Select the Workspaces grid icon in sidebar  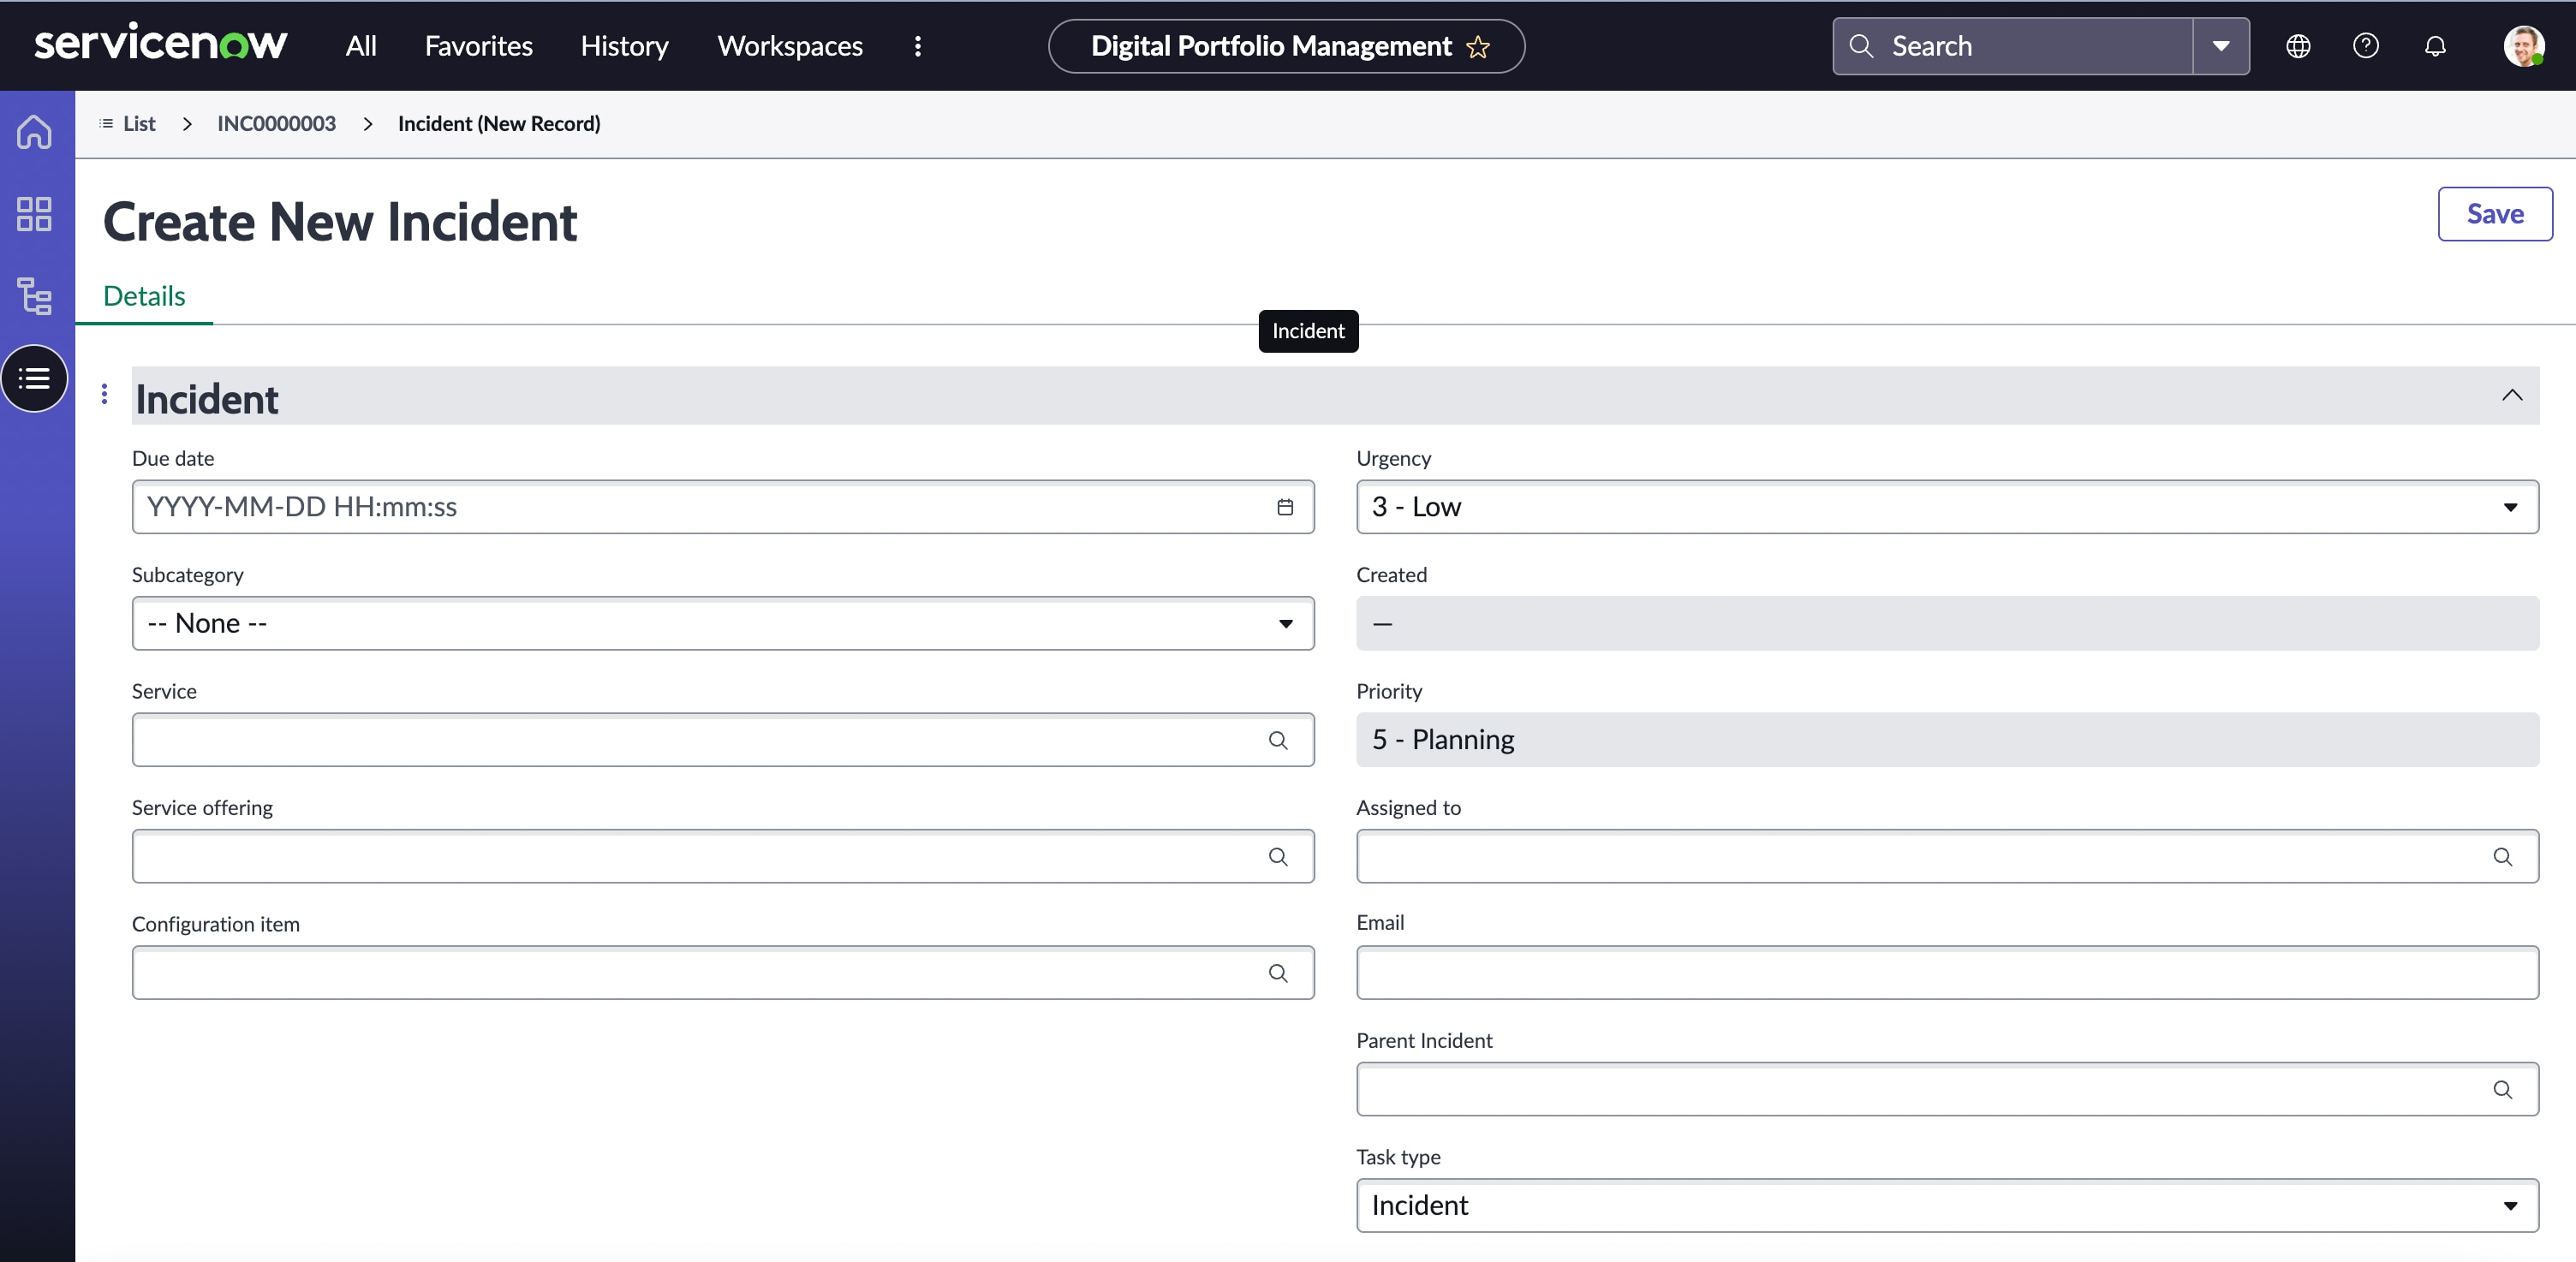tap(33, 213)
